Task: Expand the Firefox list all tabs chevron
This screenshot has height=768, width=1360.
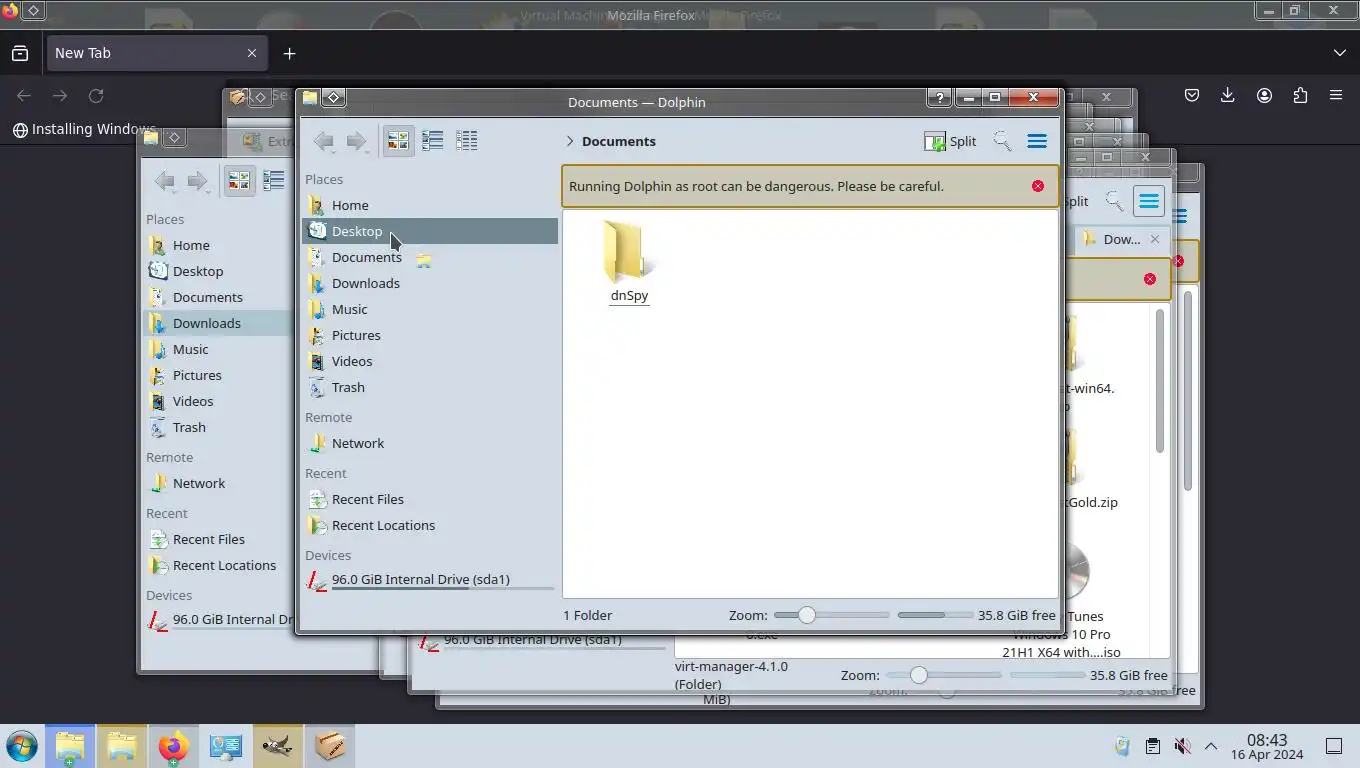Action: coord(1340,53)
